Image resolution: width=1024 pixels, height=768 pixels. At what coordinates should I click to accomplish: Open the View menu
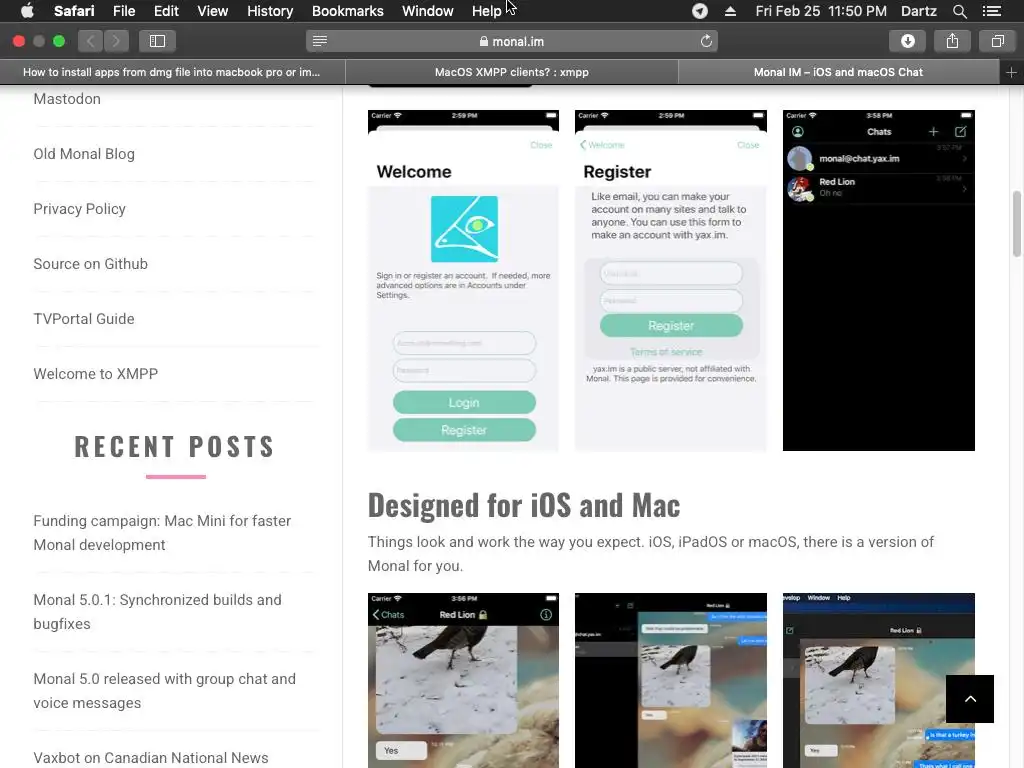point(212,11)
